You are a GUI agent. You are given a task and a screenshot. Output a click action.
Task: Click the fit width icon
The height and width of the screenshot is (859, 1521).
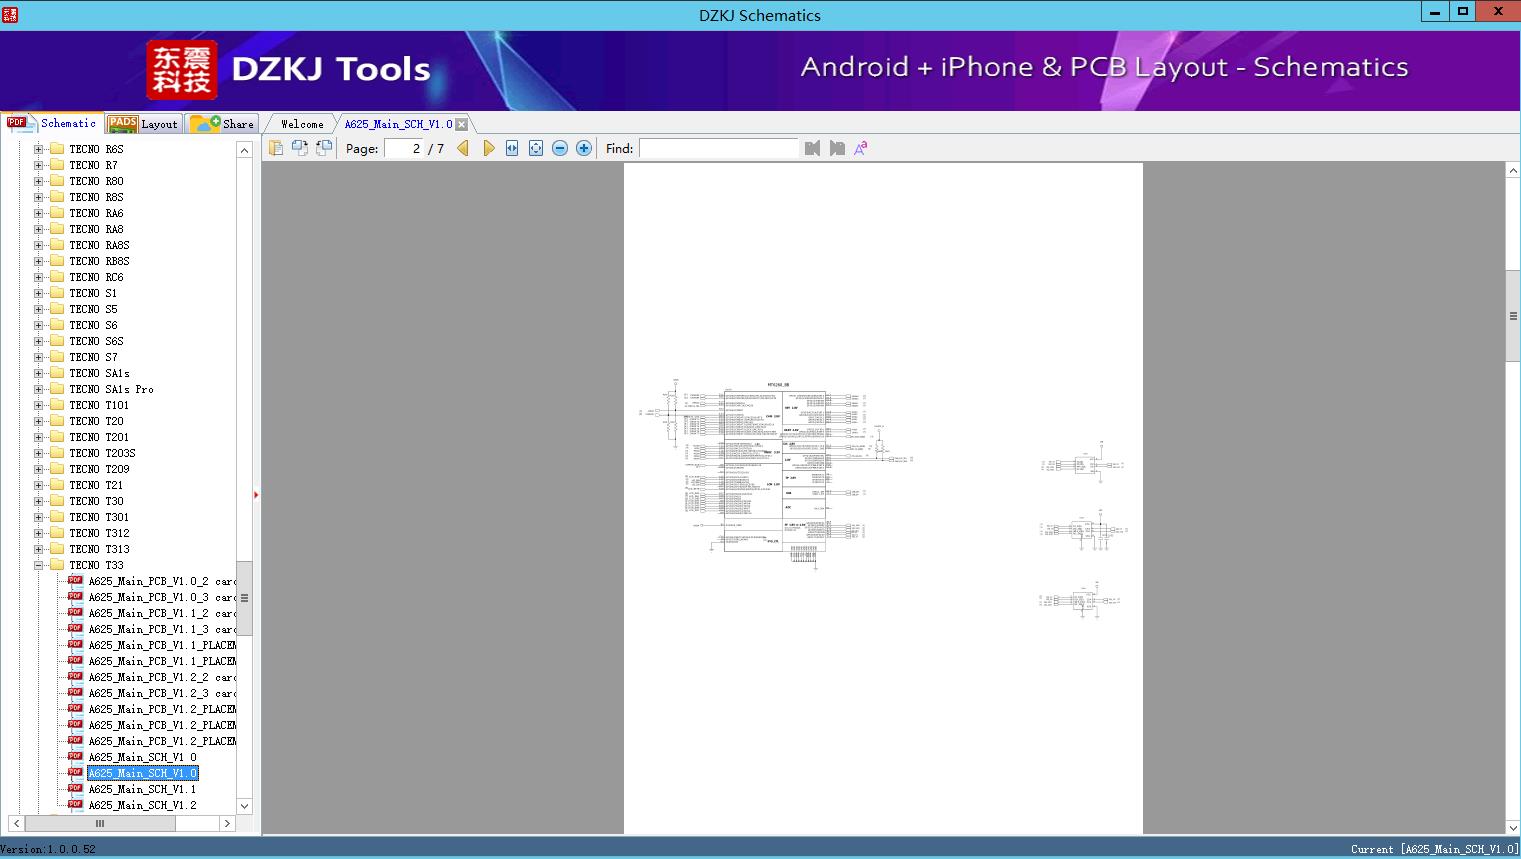[x=512, y=148]
